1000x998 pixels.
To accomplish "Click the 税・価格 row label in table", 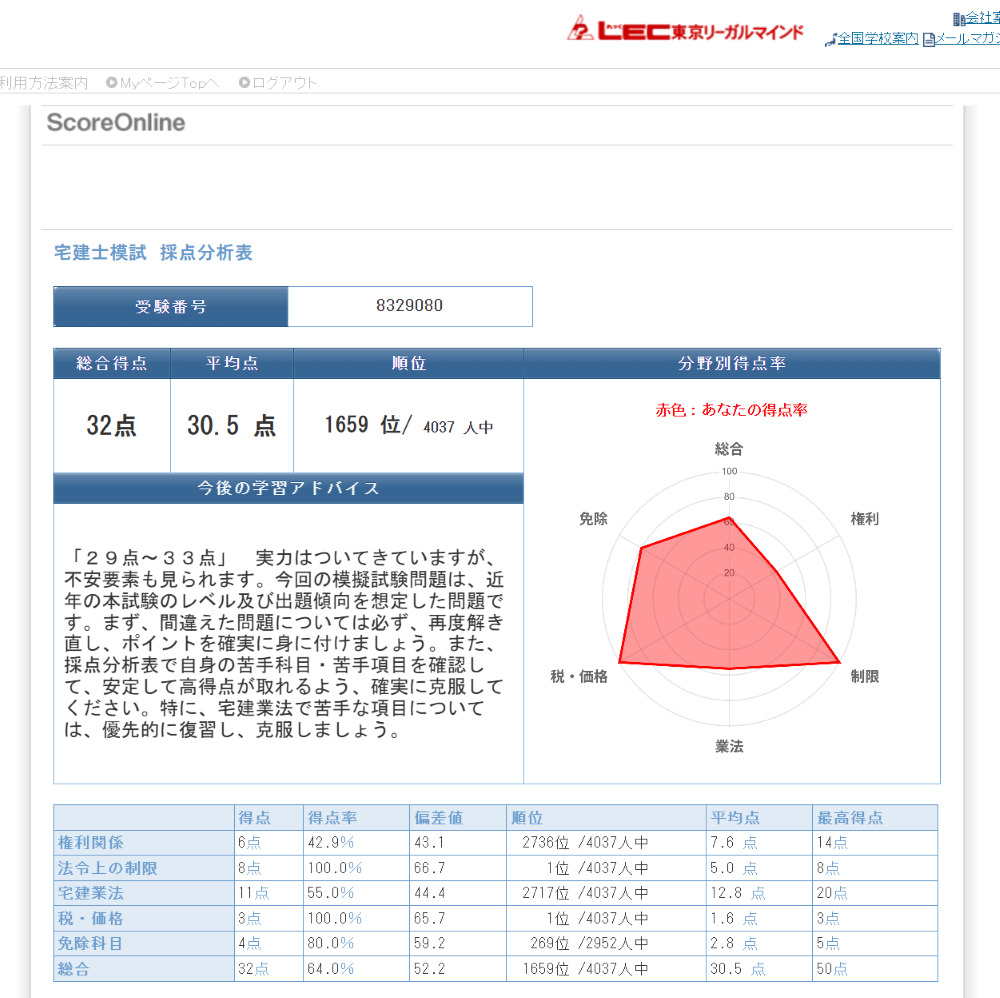I will point(91,918).
